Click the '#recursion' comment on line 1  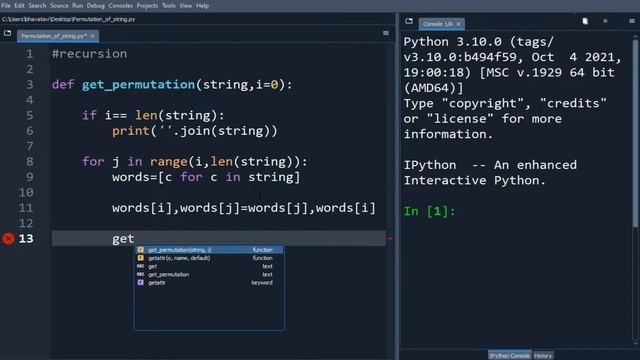[89, 54]
